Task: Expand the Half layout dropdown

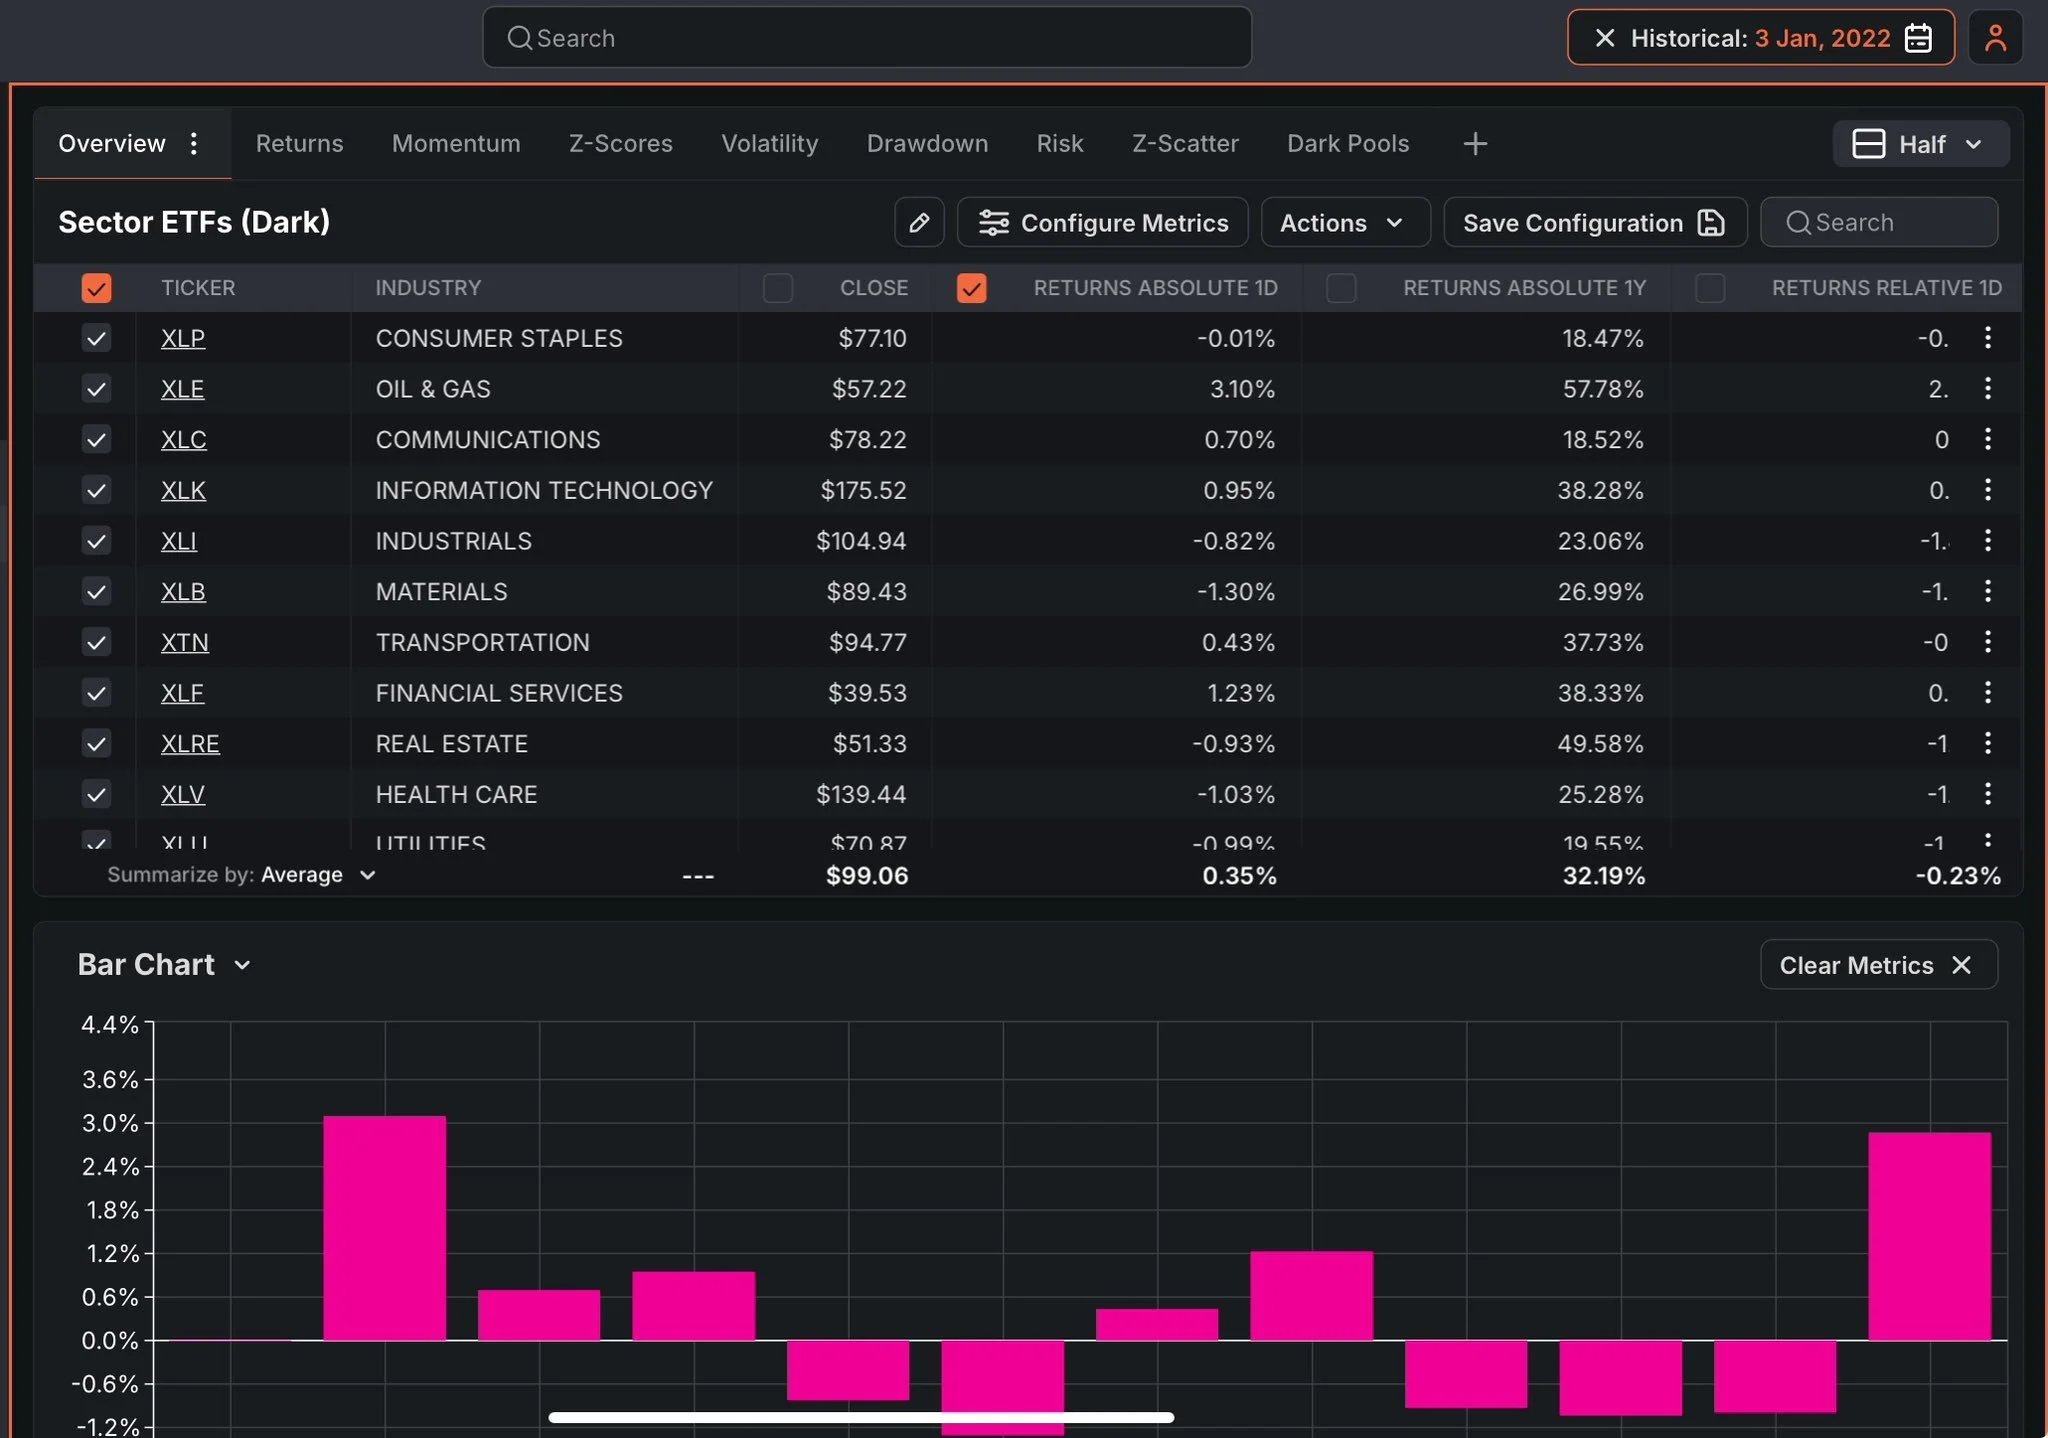Action: [x=1920, y=144]
